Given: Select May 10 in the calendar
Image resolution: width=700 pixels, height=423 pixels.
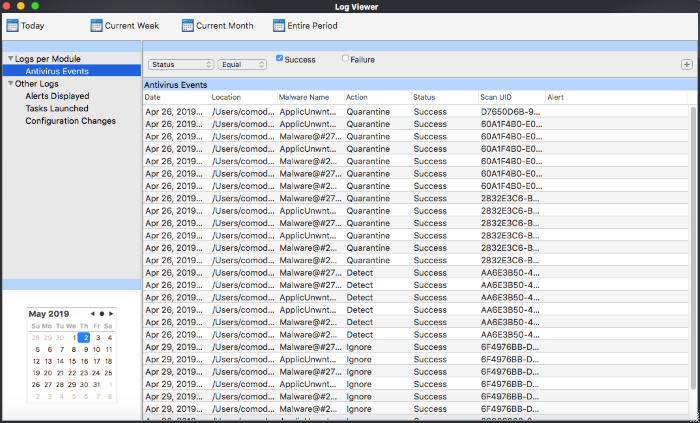Looking at the screenshot, I should pyautogui.click(x=96, y=350).
